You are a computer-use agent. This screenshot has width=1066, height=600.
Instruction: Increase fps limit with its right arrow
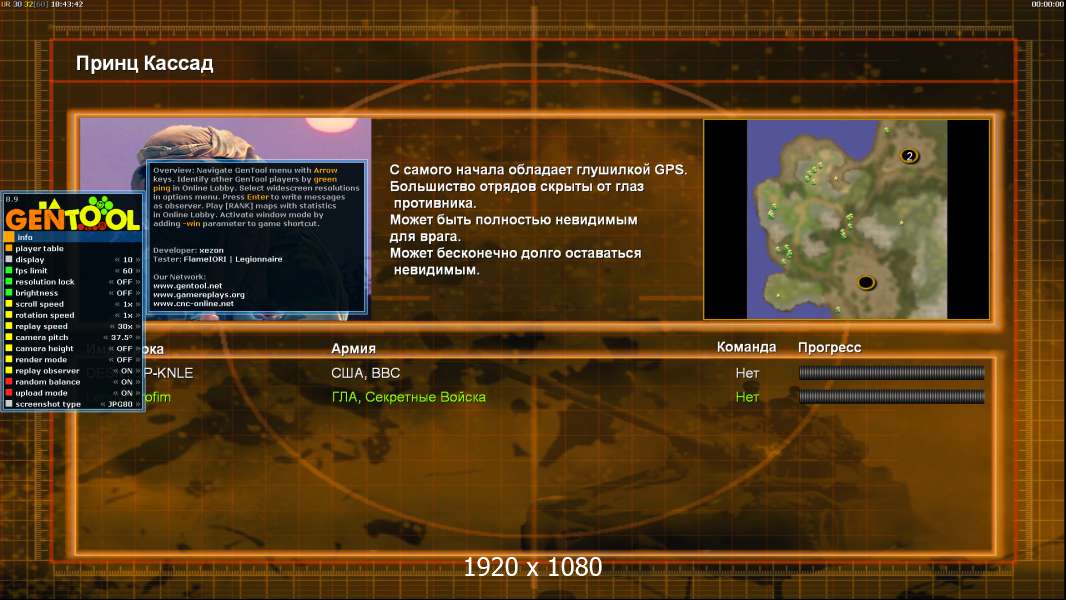(x=138, y=270)
